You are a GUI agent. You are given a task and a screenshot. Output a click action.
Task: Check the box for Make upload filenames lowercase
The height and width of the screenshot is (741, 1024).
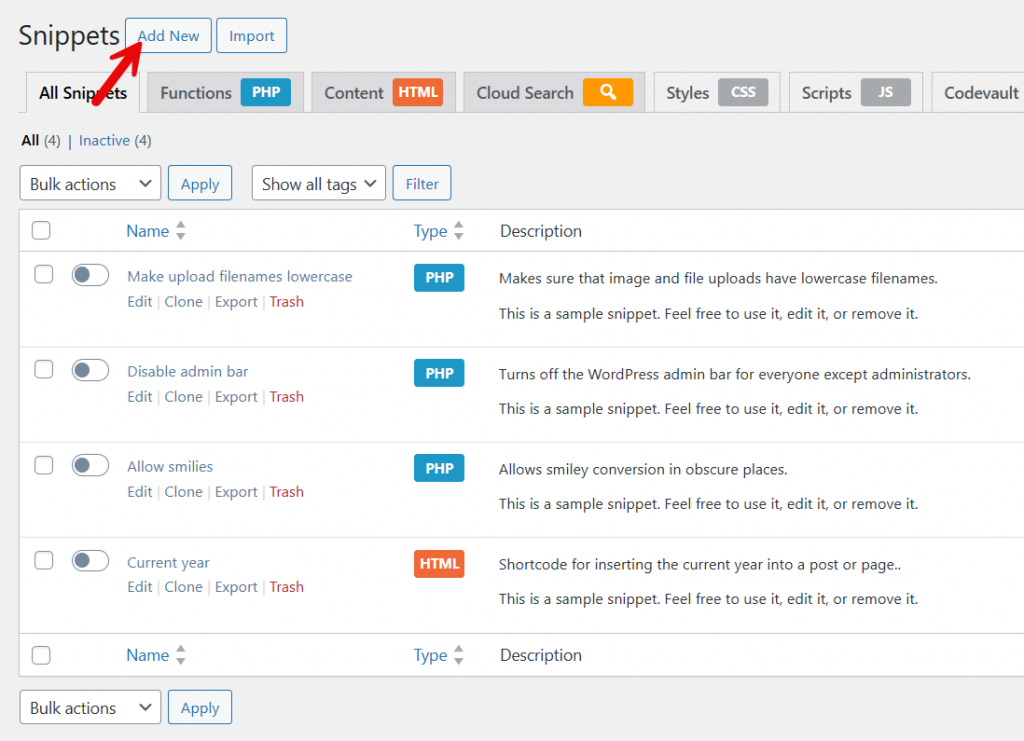coord(43,274)
